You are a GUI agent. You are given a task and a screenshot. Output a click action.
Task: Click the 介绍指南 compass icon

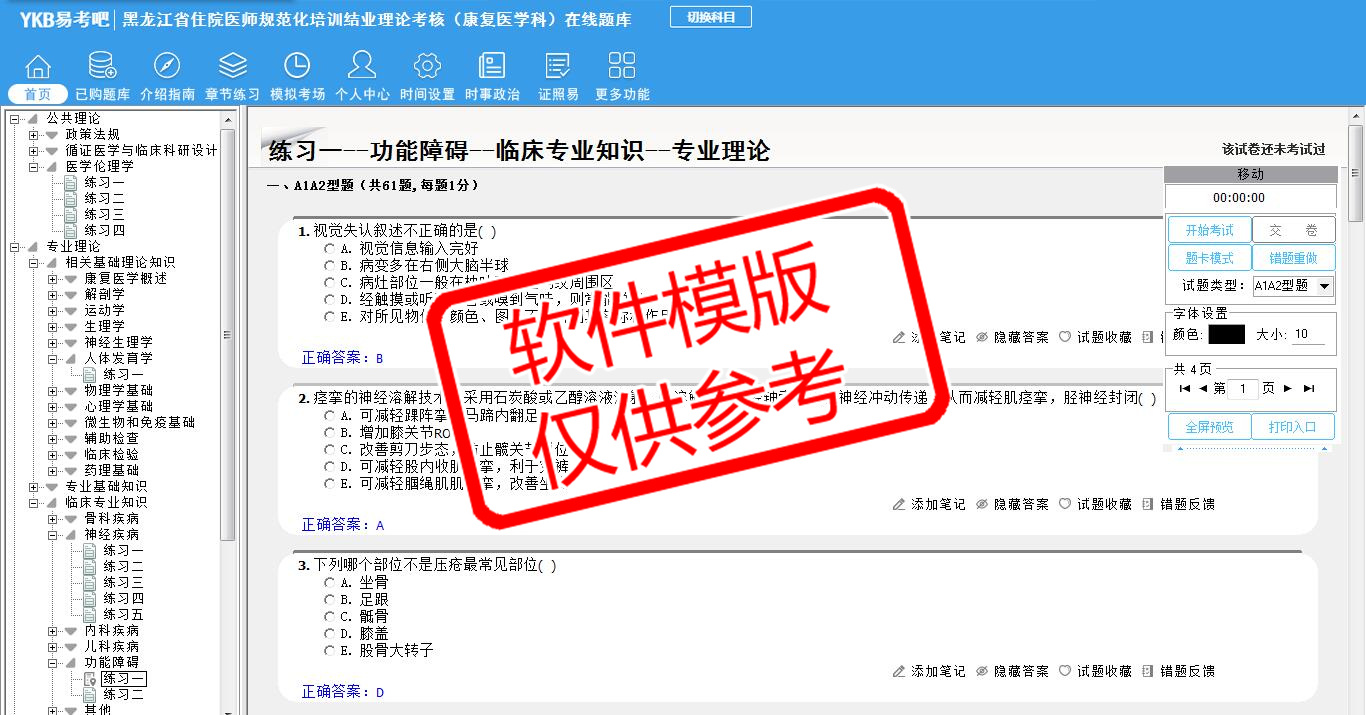click(x=167, y=67)
